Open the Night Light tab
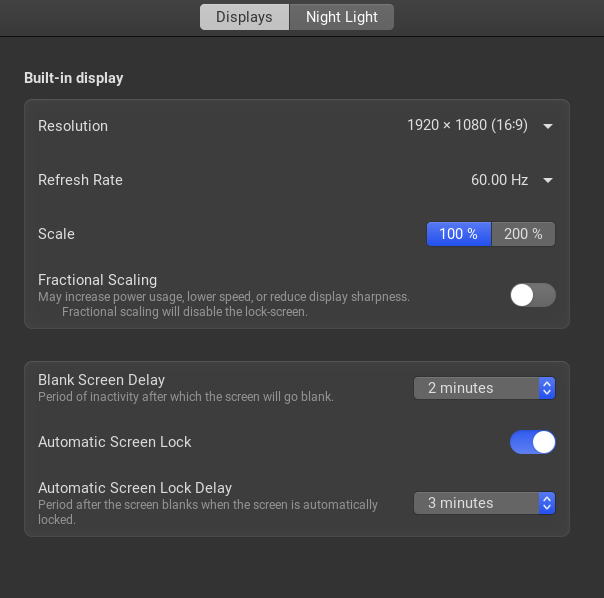The height and width of the screenshot is (598, 604). tap(342, 17)
